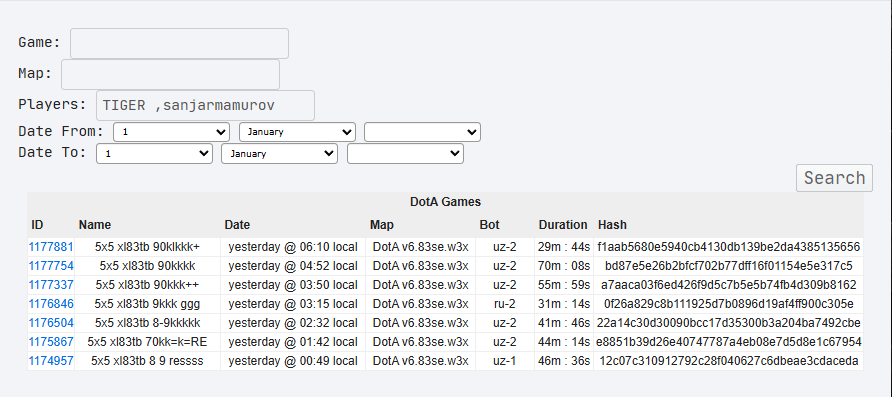892x397 pixels.
Task: Click the Date column header
Action: [237, 225]
